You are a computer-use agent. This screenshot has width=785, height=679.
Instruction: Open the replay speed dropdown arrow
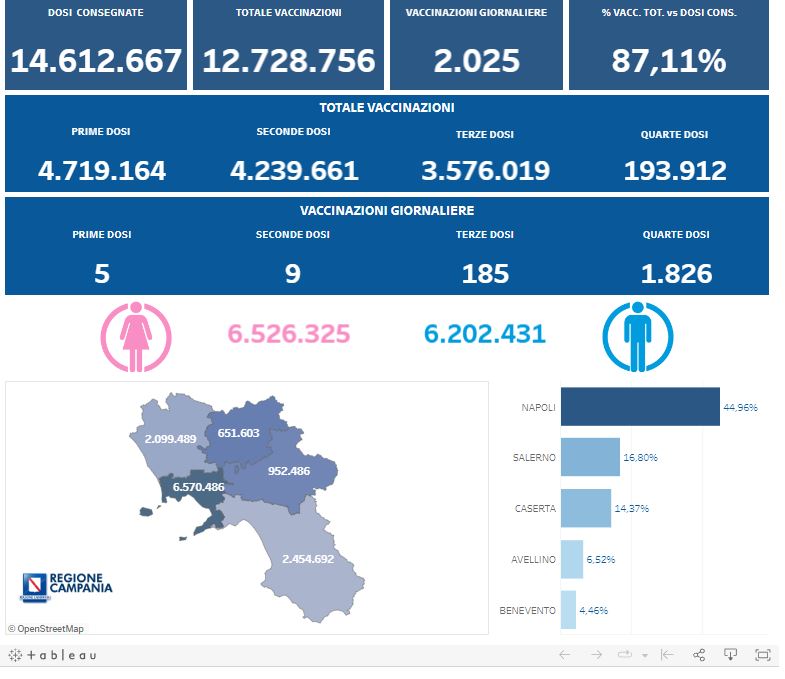[645, 656]
